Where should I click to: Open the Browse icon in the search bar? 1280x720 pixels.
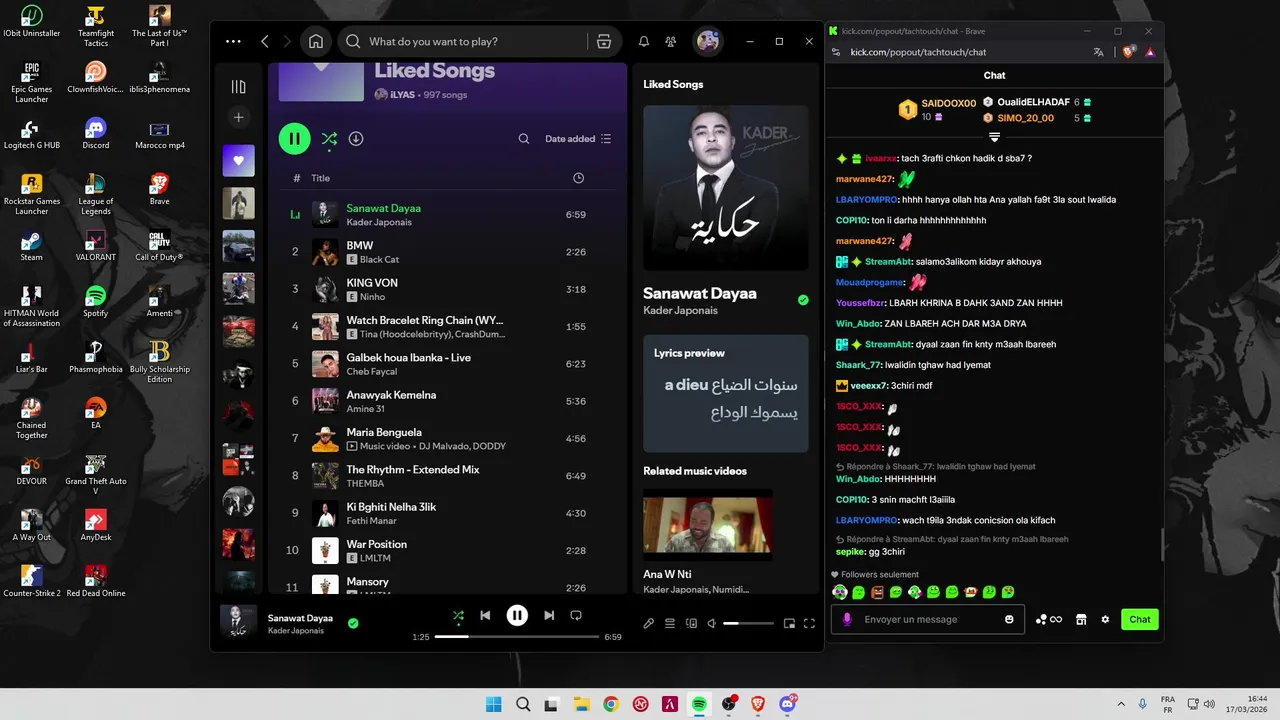[603, 41]
